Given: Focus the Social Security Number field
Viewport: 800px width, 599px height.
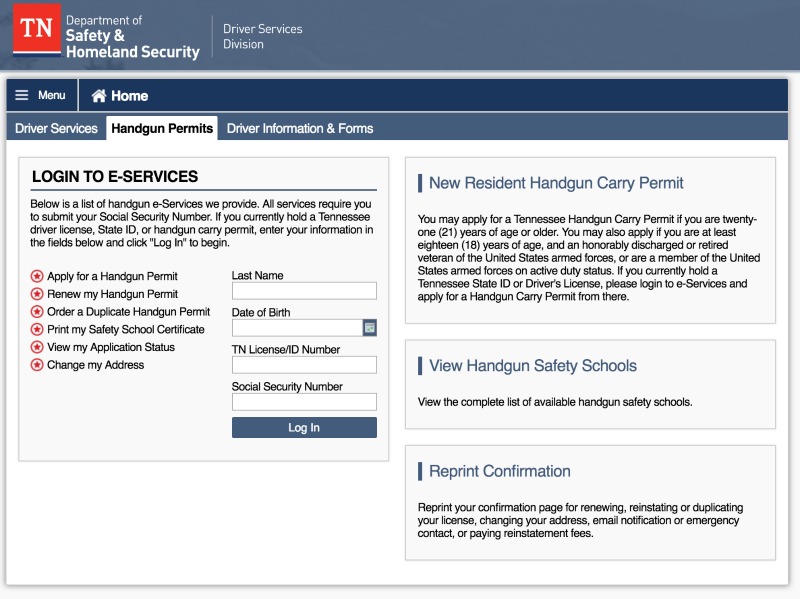Looking at the screenshot, I should click(304, 402).
